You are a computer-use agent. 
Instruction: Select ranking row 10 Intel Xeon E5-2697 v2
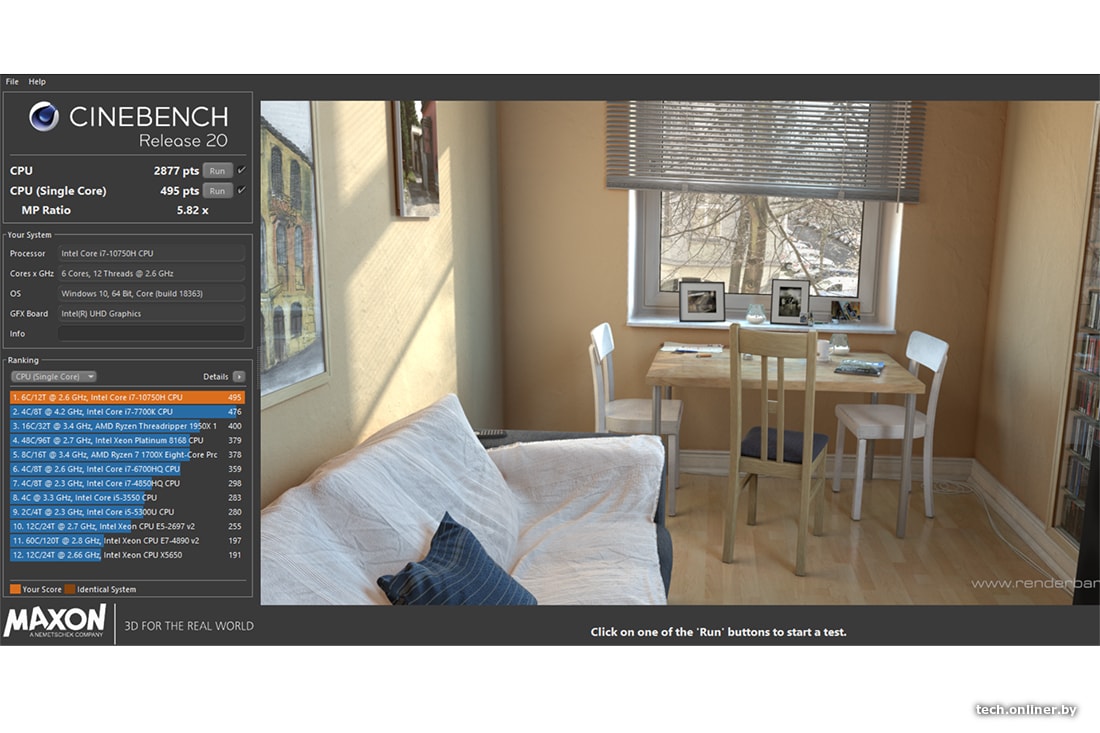[x=127, y=526]
